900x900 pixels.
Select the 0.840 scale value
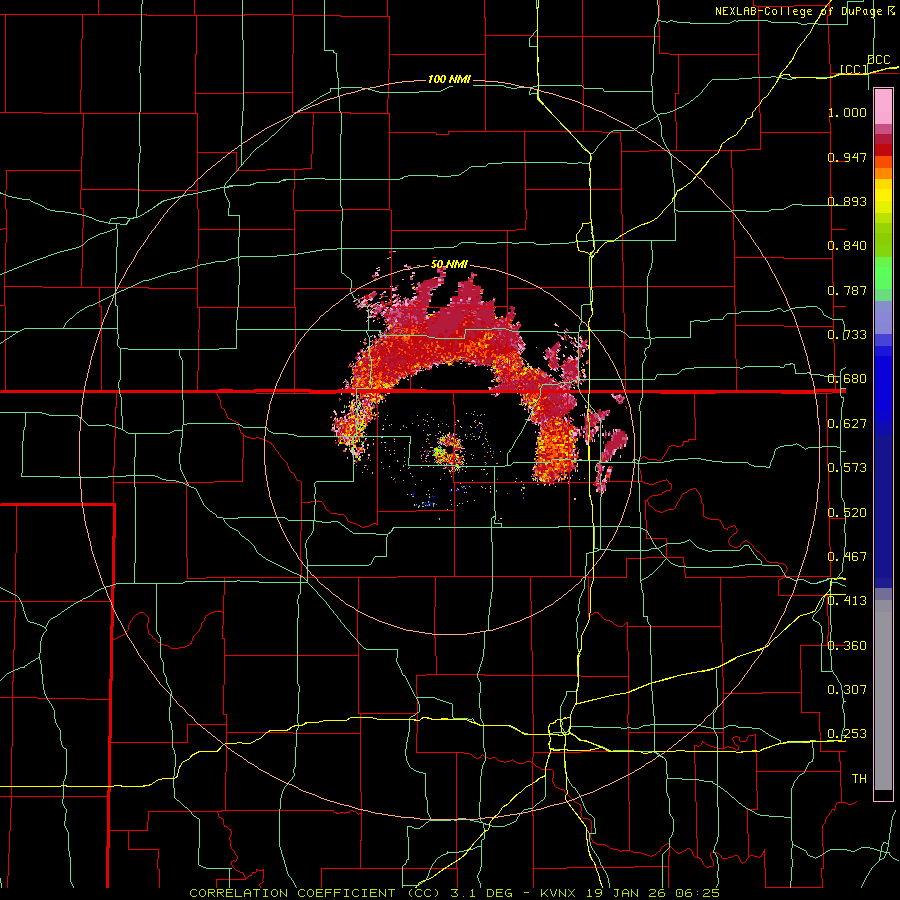click(847, 246)
